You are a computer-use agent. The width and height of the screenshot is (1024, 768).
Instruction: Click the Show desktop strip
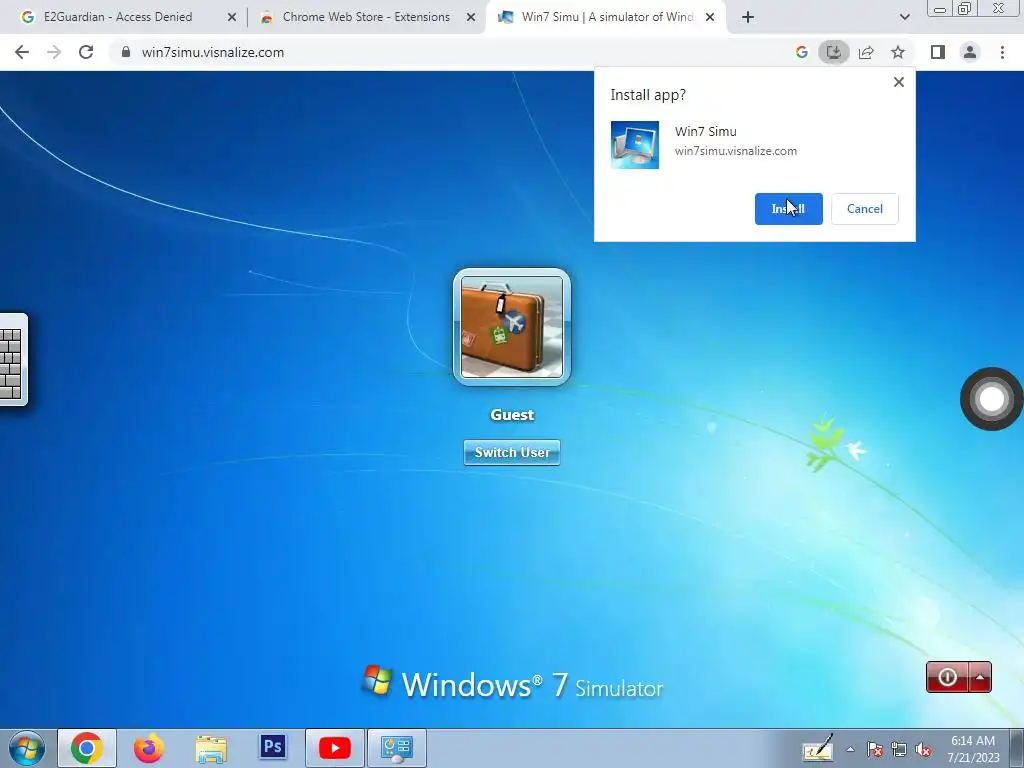tap(1017, 748)
